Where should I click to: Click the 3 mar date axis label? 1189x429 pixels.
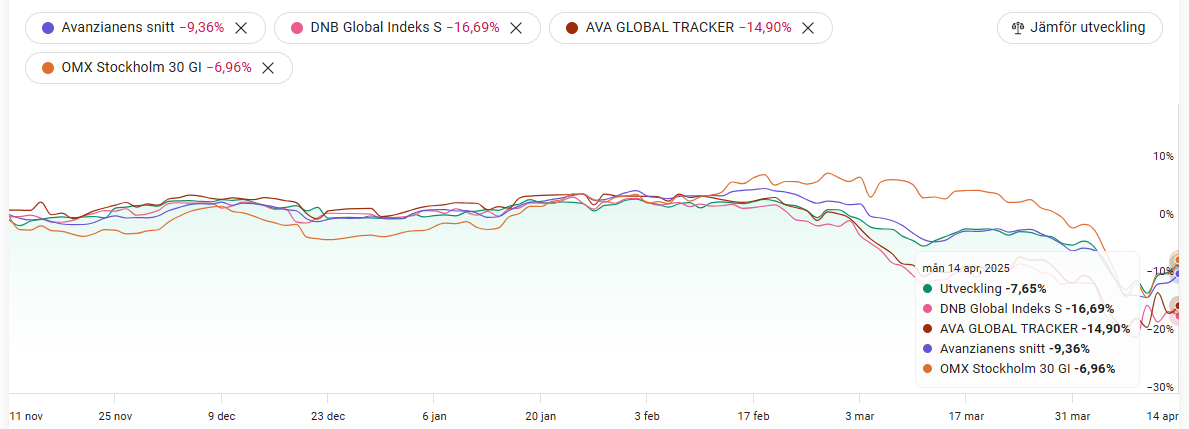click(x=859, y=415)
